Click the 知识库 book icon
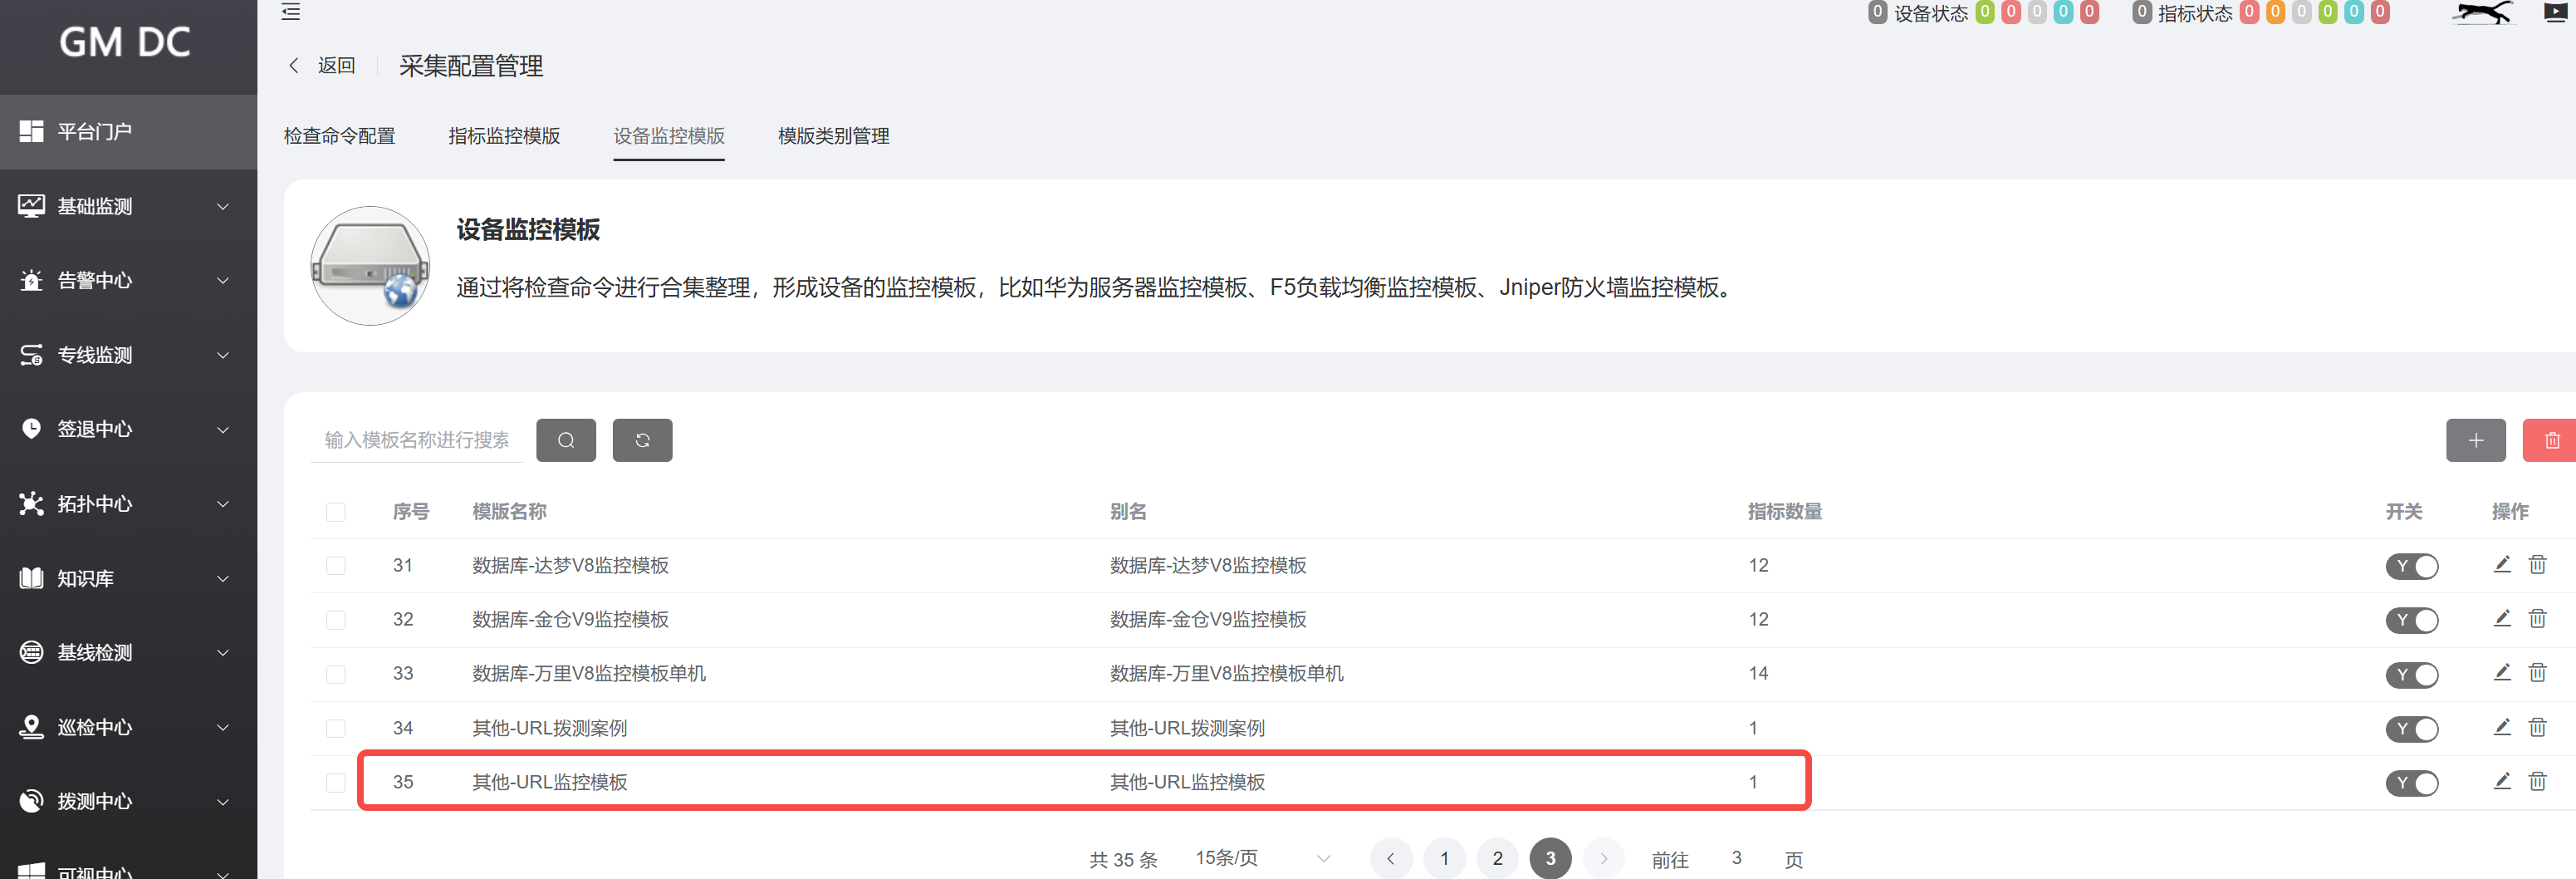The height and width of the screenshot is (879, 2576). point(31,578)
